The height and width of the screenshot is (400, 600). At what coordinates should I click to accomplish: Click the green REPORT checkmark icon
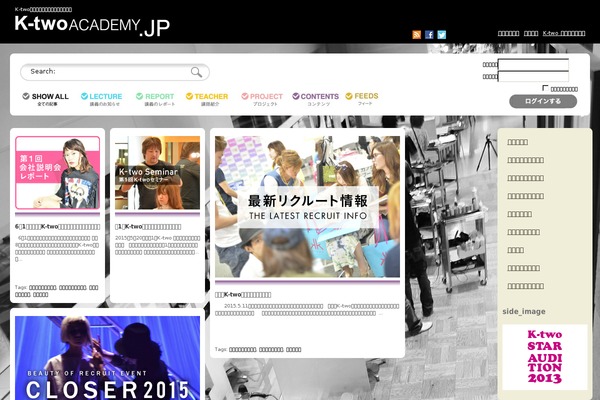coord(139,96)
